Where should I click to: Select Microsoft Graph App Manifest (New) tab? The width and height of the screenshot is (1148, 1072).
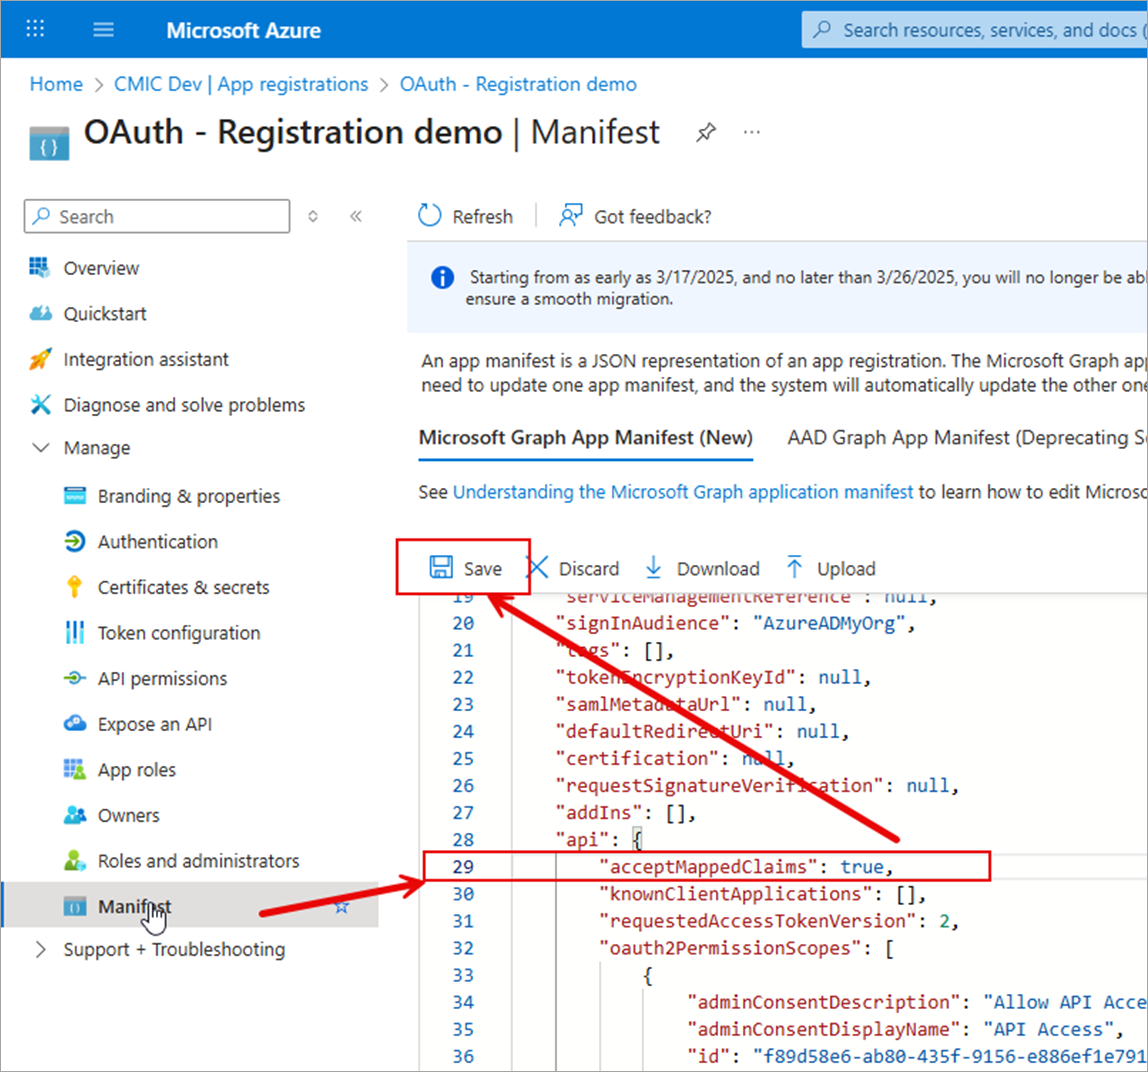pos(585,437)
